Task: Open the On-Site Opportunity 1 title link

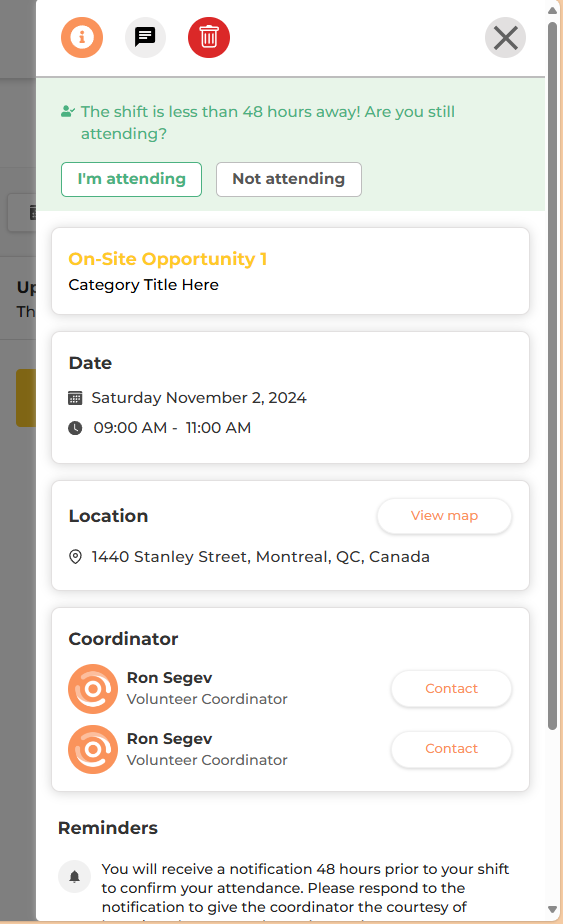Action: click(167, 259)
